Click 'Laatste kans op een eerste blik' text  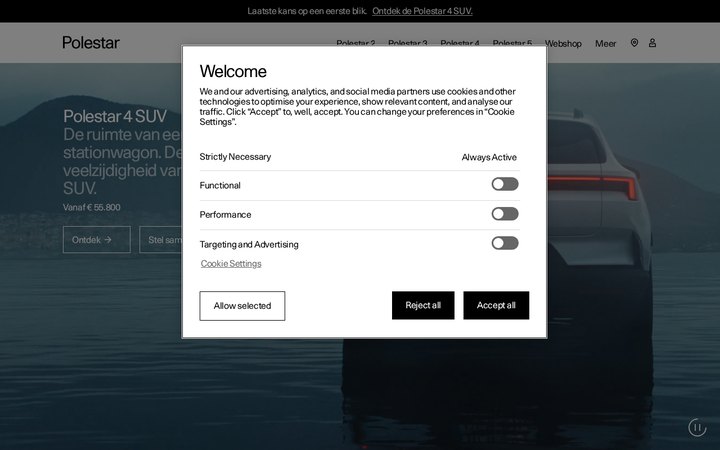tap(307, 11)
